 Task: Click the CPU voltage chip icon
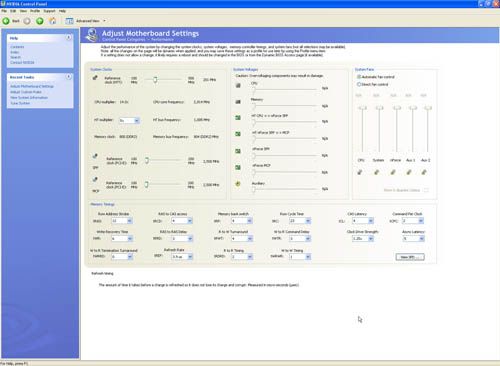(238, 85)
